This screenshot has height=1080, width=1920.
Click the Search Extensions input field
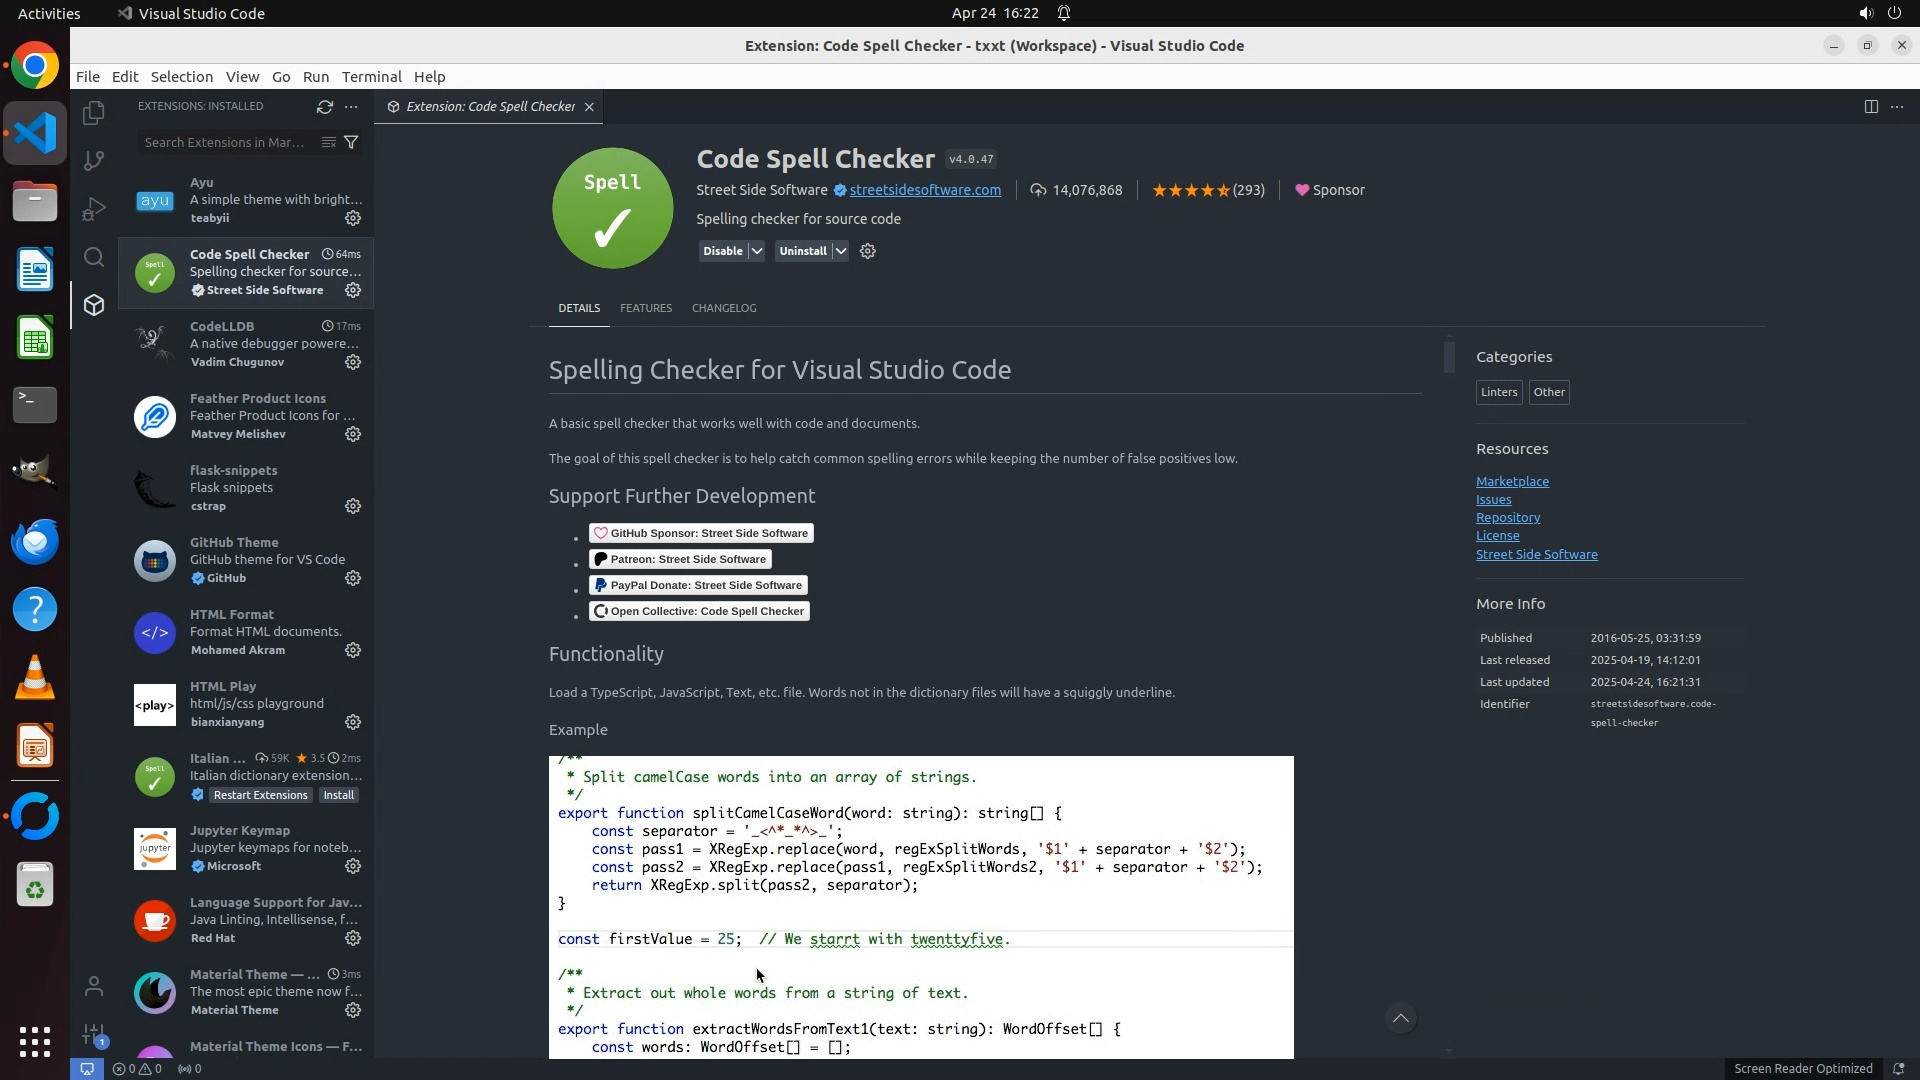tap(225, 142)
